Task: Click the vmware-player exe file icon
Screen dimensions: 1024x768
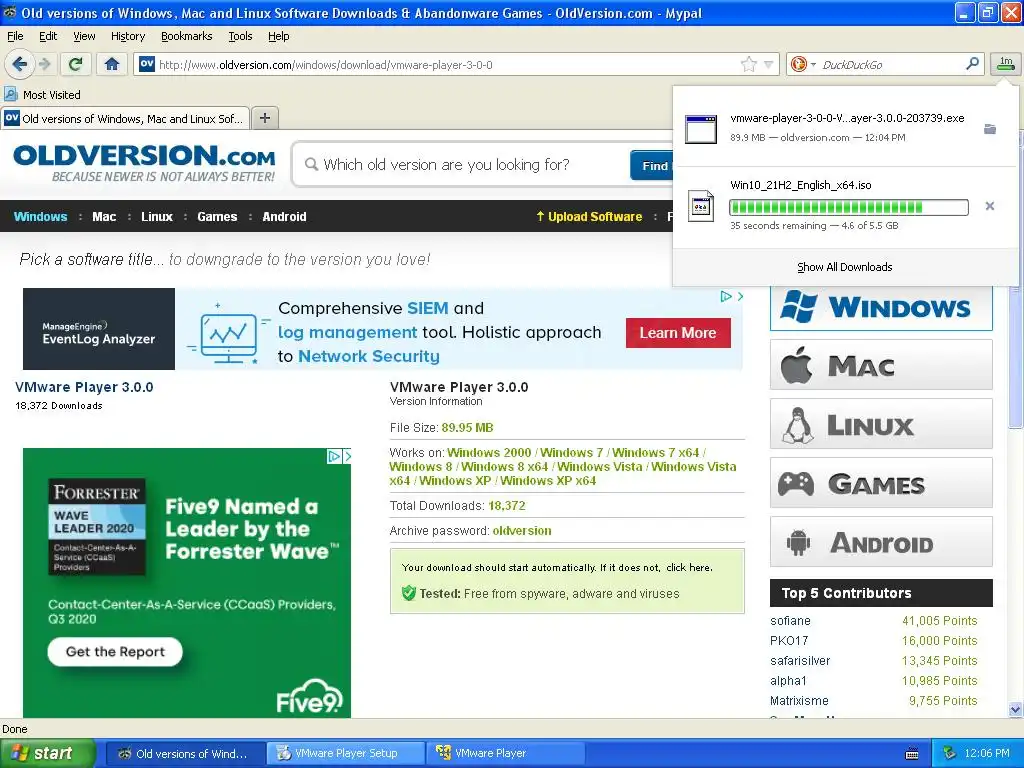Action: (x=701, y=129)
